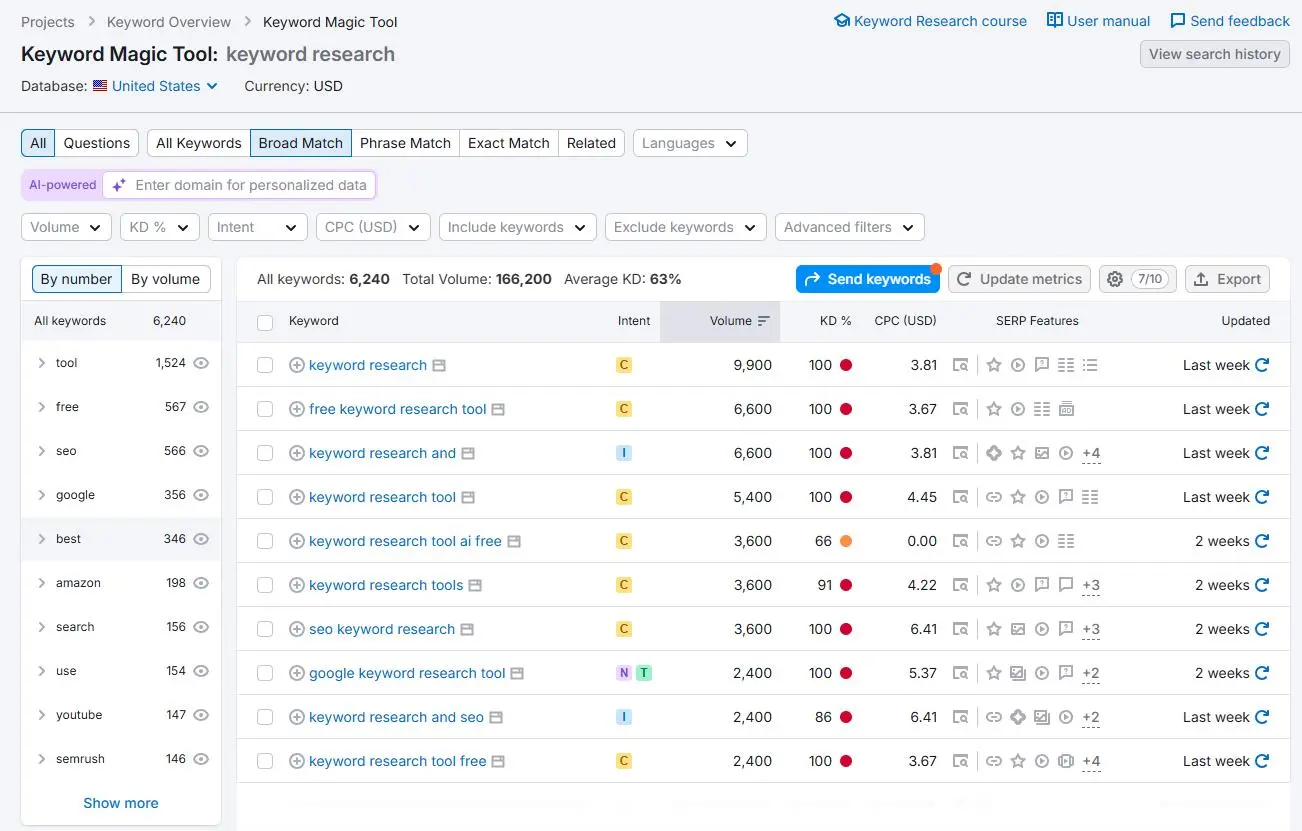Viewport: 1302px width, 831px height.
Task: Expand the google keyword group
Action: [41, 495]
